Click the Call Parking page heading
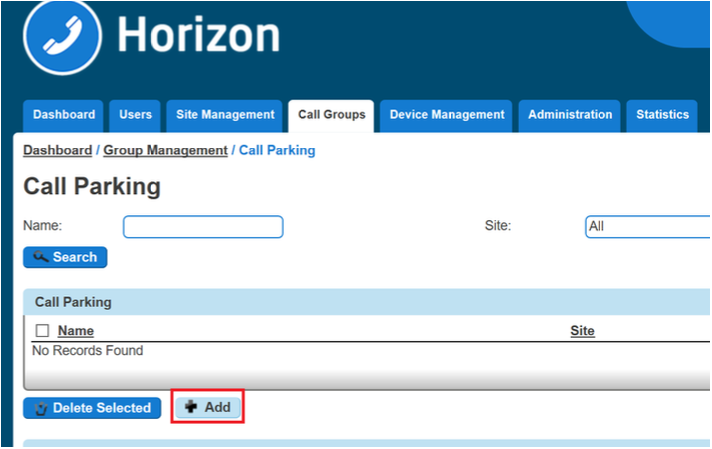 tap(92, 187)
